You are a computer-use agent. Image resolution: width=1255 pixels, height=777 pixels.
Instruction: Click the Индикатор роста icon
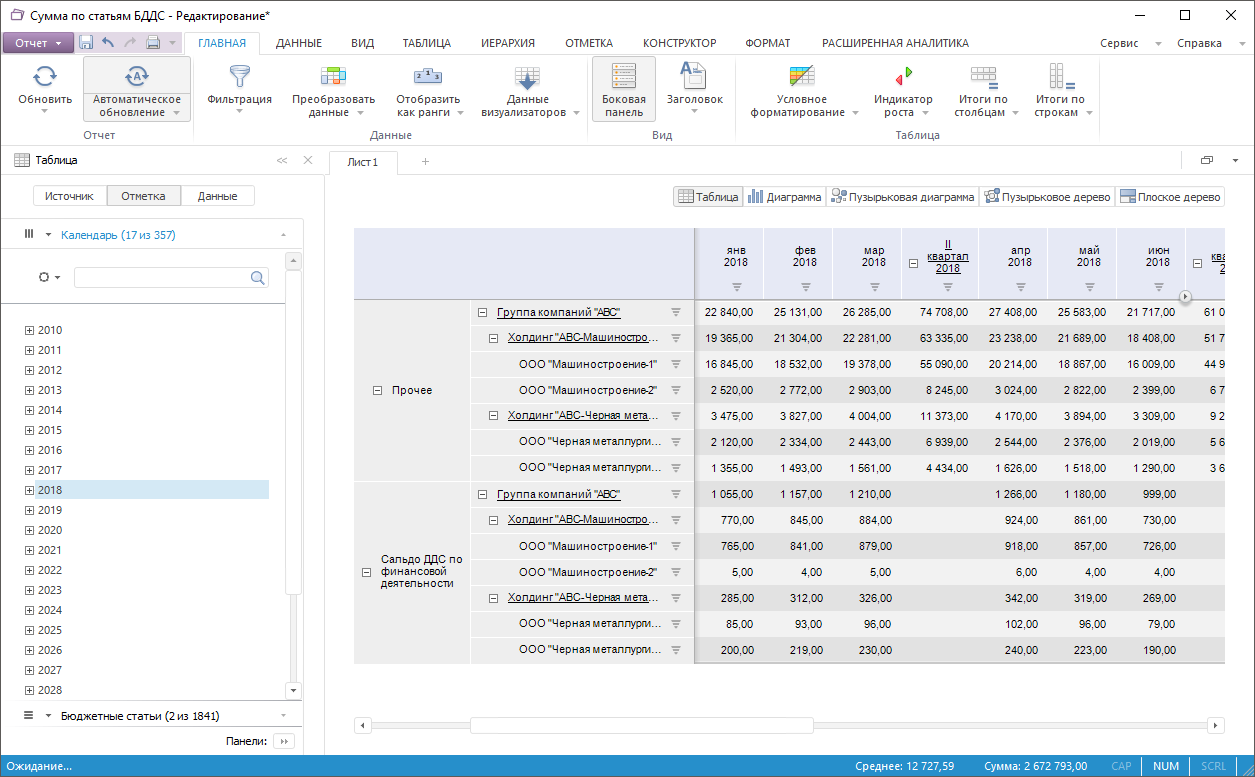click(x=903, y=77)
